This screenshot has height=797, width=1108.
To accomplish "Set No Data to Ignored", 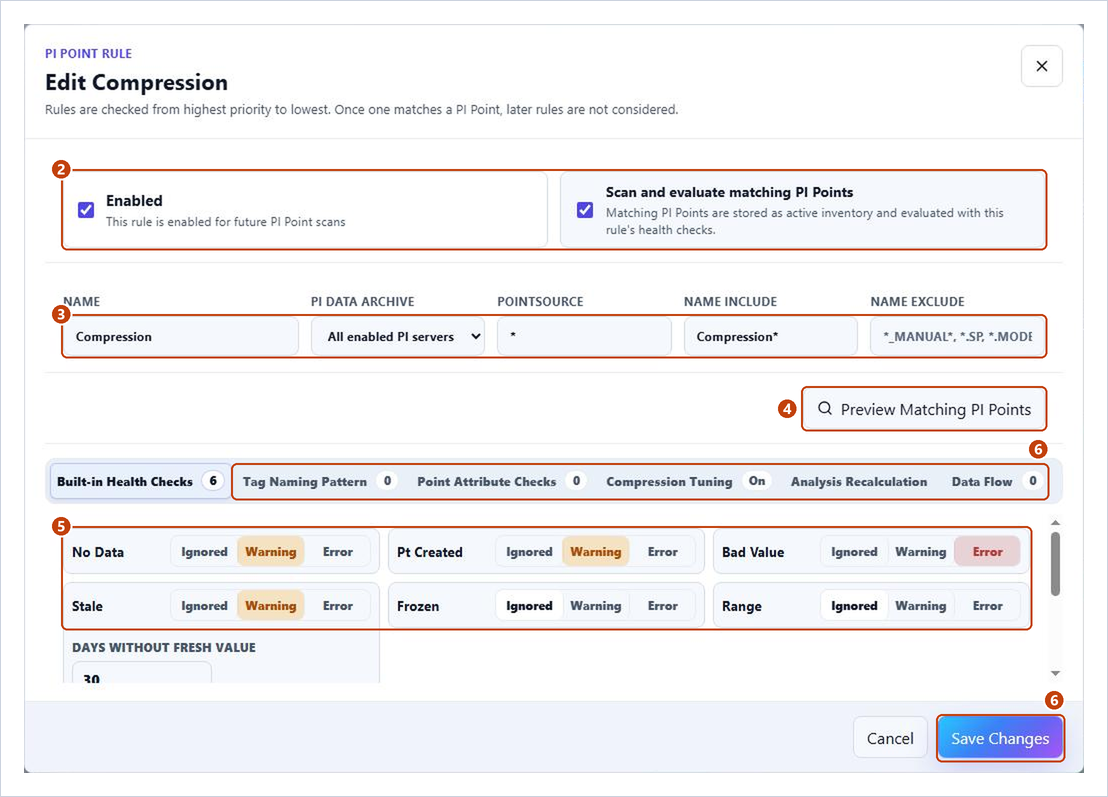I will (204, 552).
